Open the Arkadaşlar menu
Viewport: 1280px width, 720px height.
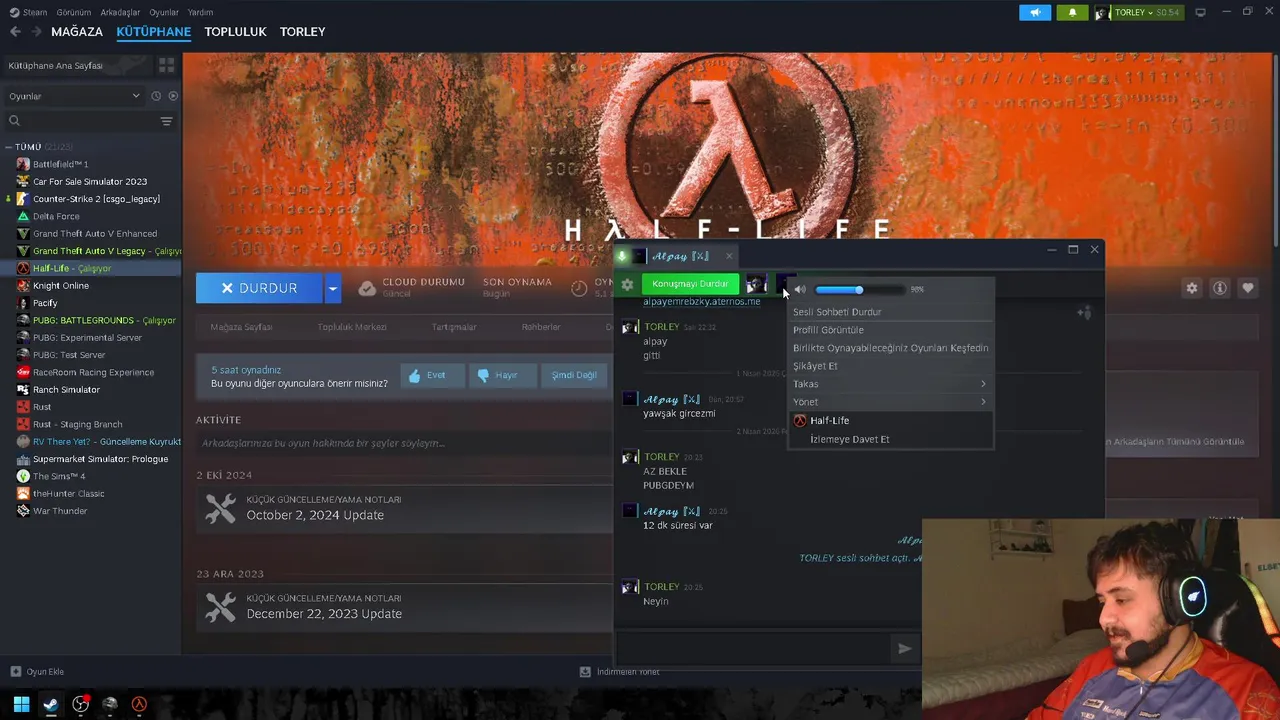click(121, 12)
